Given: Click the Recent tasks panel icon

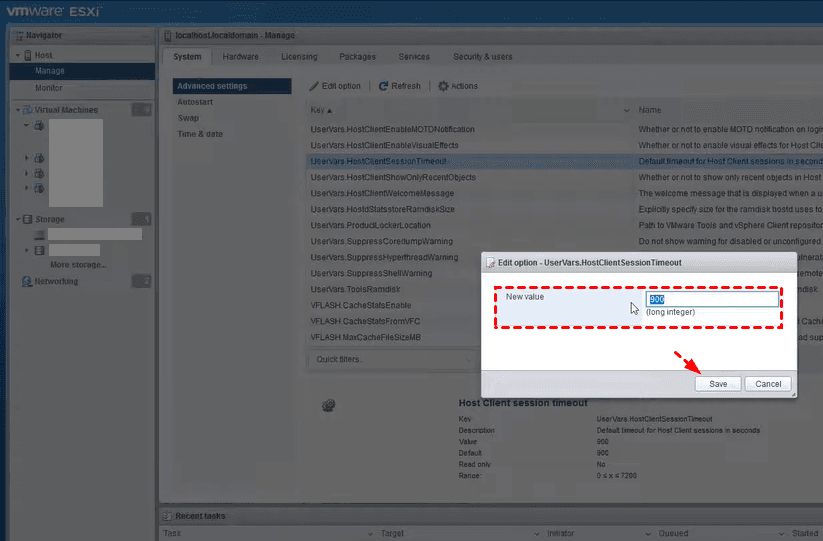Looking at the screenshot, I should point(167,516).
